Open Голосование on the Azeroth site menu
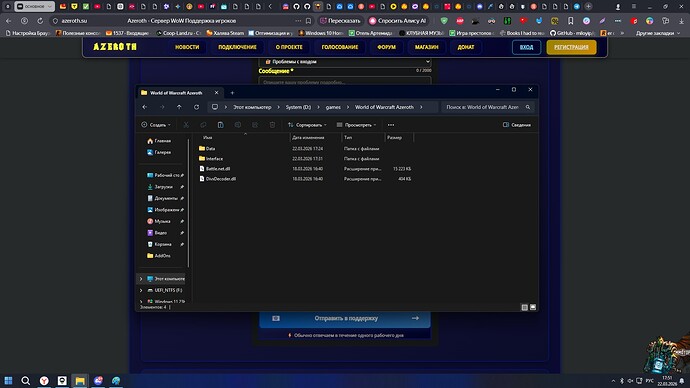This screenshot has height=388, width=690. point(340,47)
